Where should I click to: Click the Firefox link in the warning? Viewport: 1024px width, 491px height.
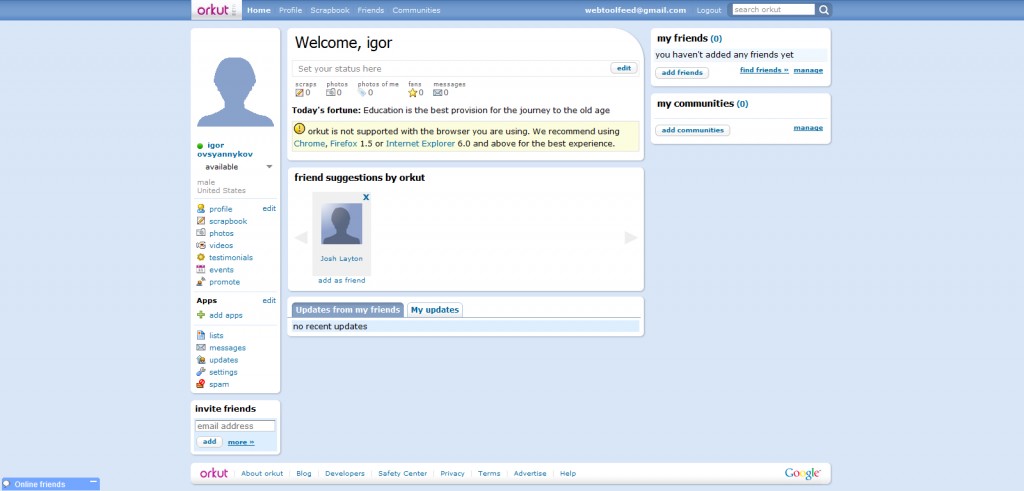click(x=344, y=144)
